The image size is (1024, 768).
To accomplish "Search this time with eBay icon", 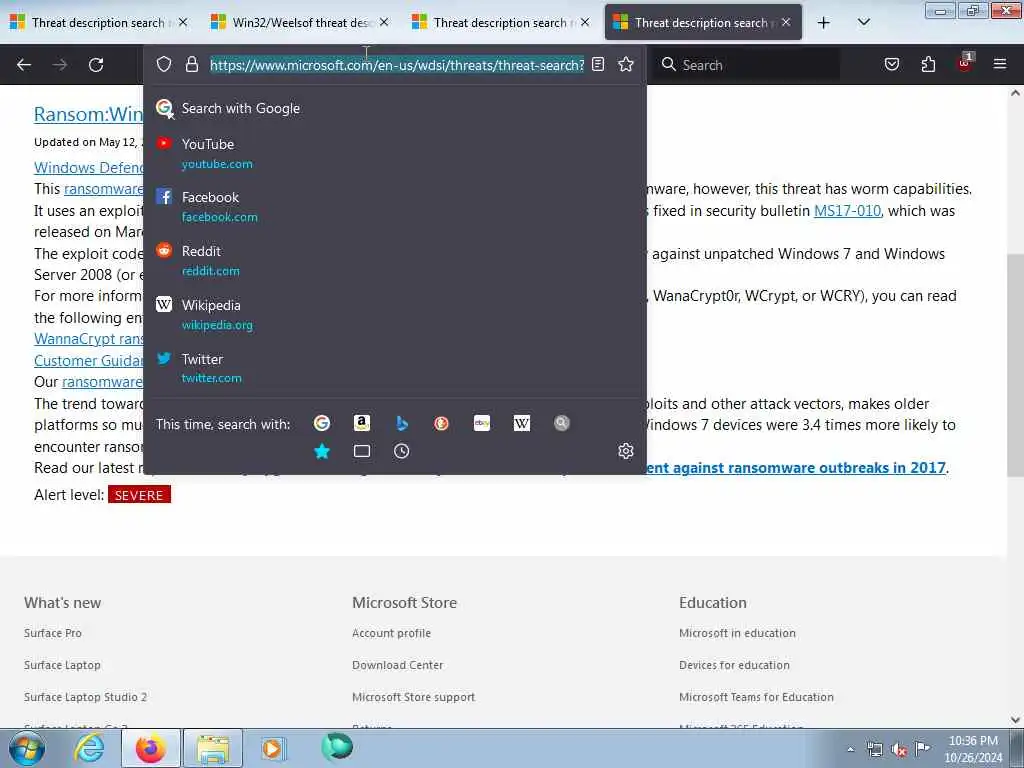I will [x=482, y=423].
